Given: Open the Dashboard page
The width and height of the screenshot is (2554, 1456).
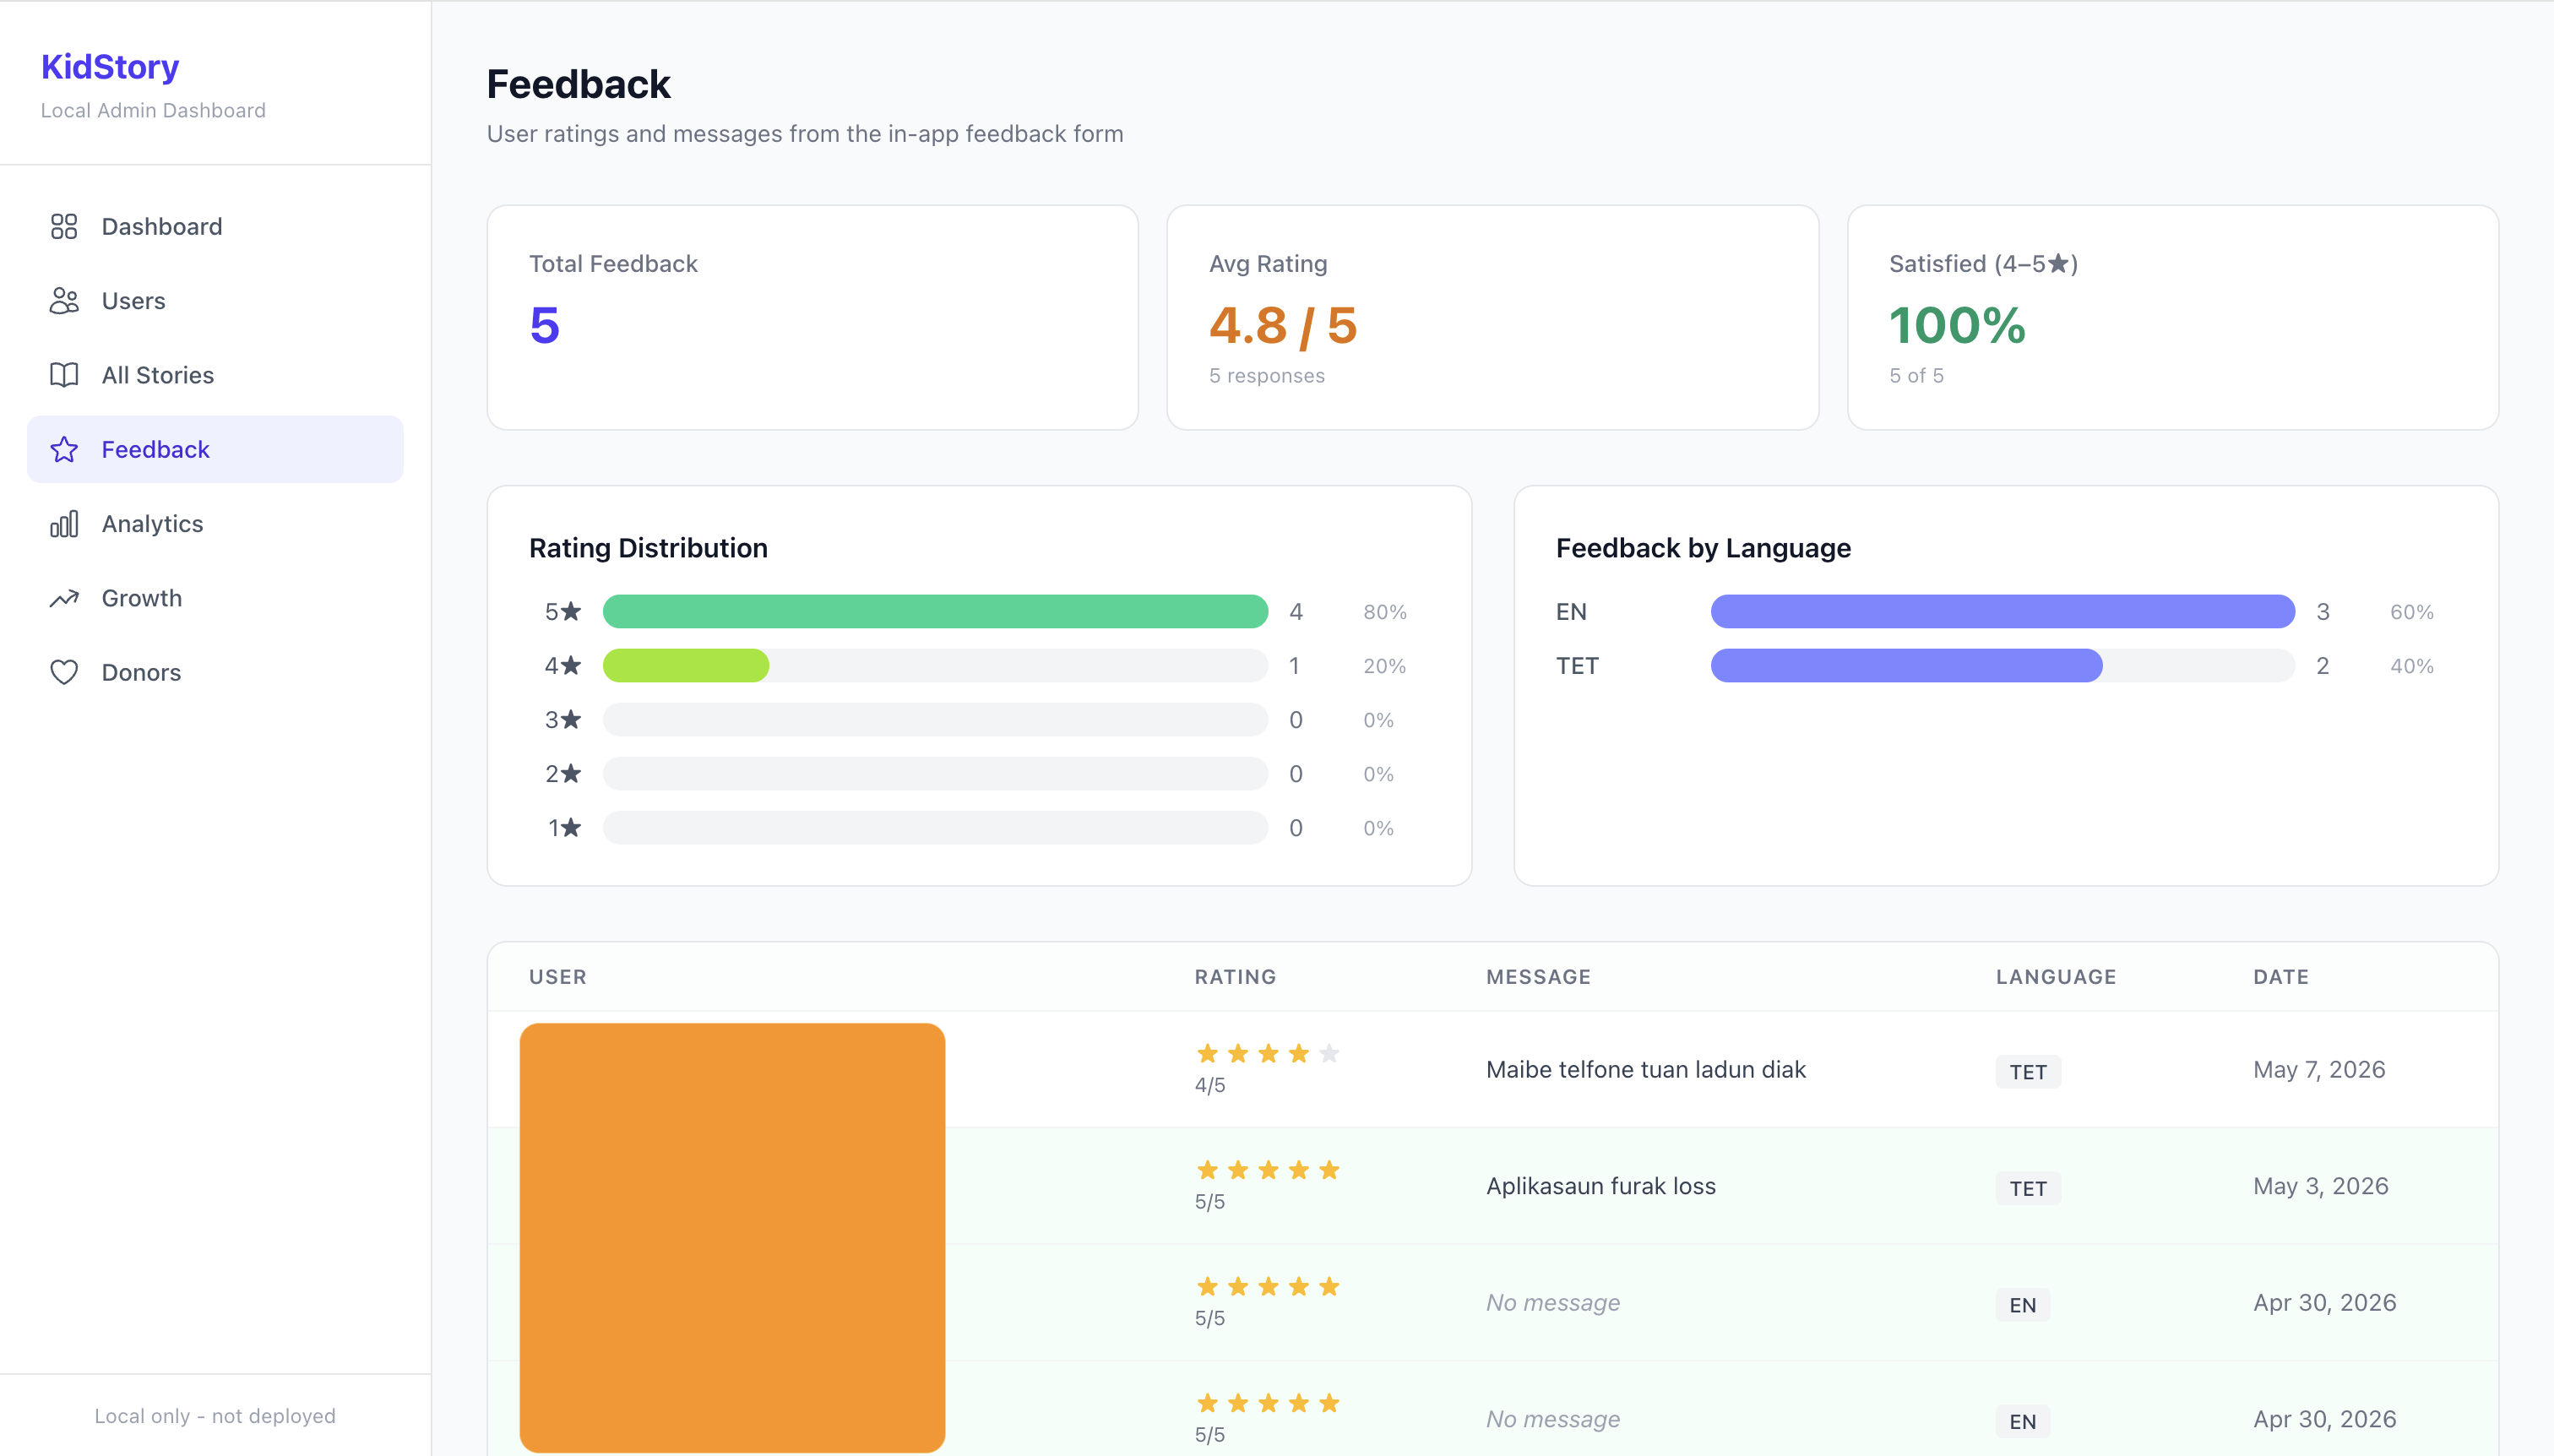Looking at the screenshot, I should click(x=215, y=227).
